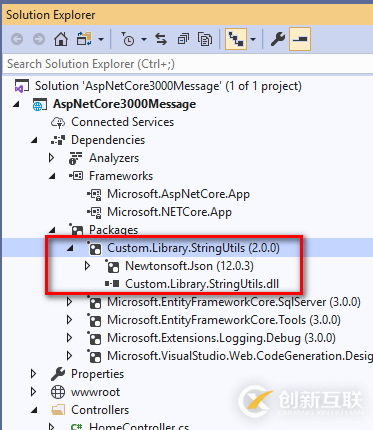
Task: Collapse the Packages node
Action: pyautogui.click(x=52, y=231)
